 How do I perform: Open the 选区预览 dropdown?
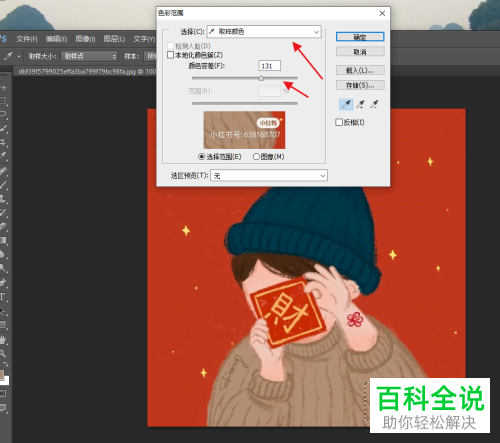point(269,176)
